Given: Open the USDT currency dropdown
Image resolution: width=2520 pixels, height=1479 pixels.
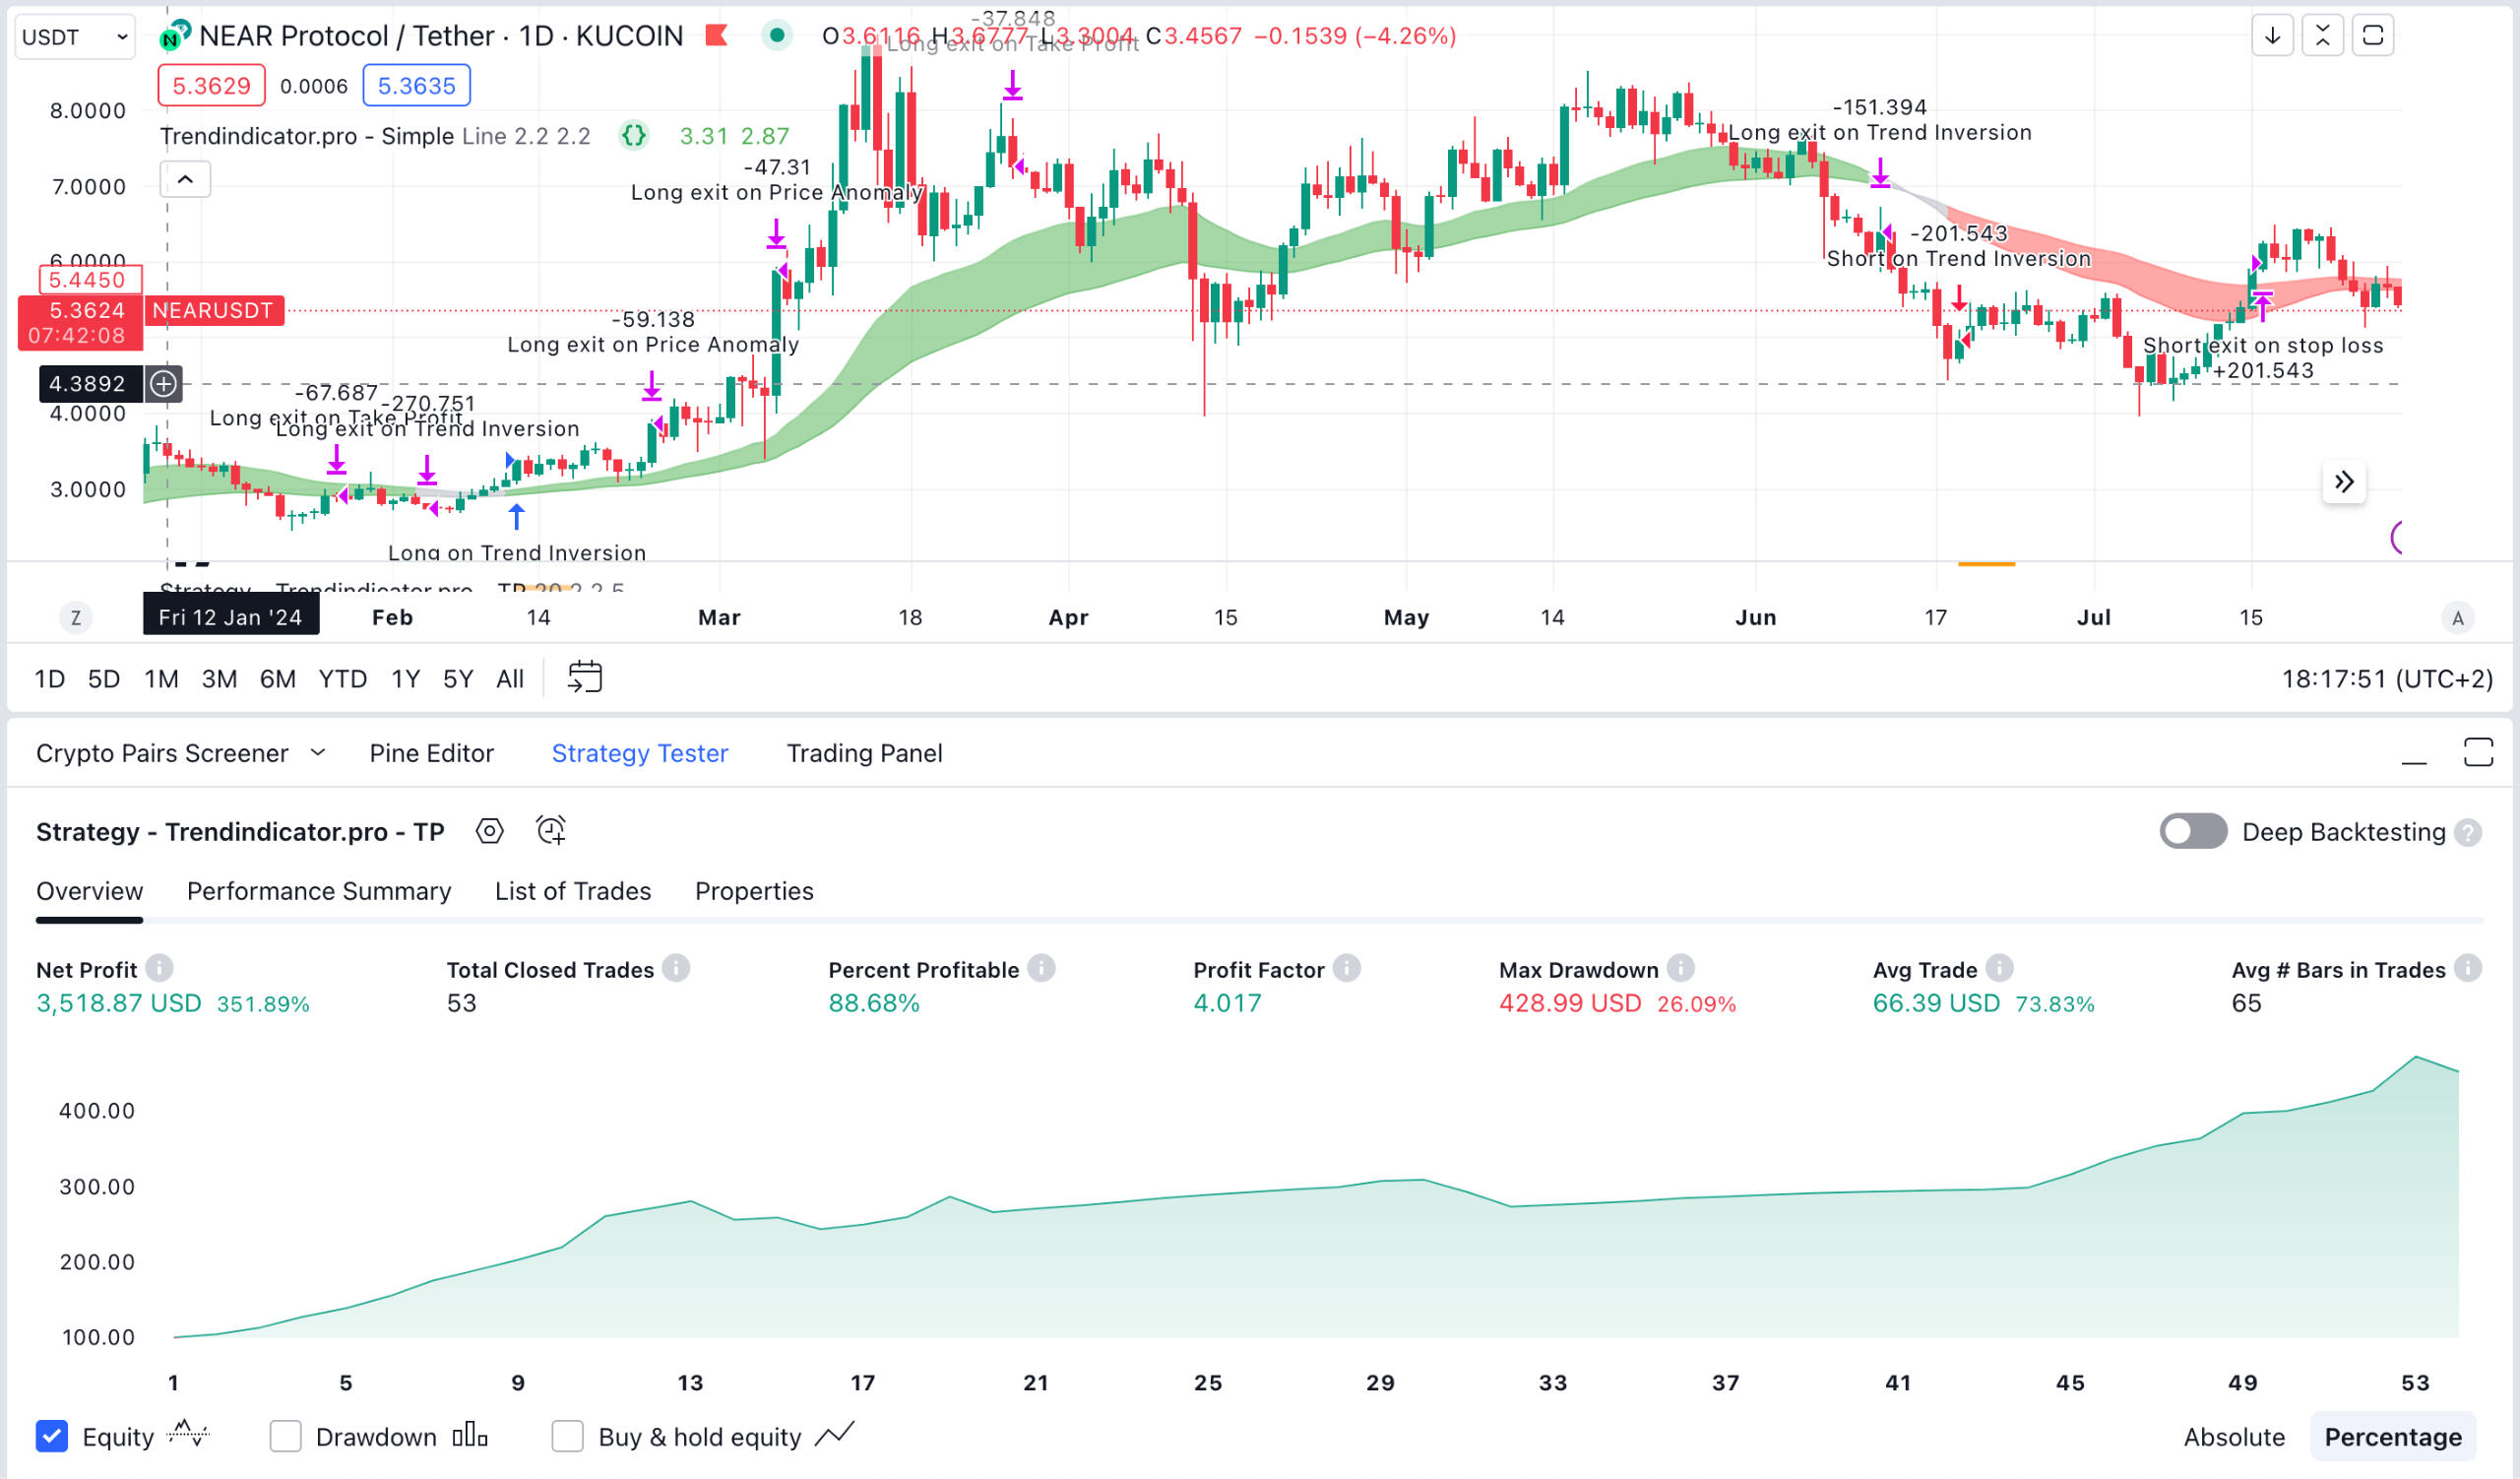Looking at the screenshot, I should point(74,36).
